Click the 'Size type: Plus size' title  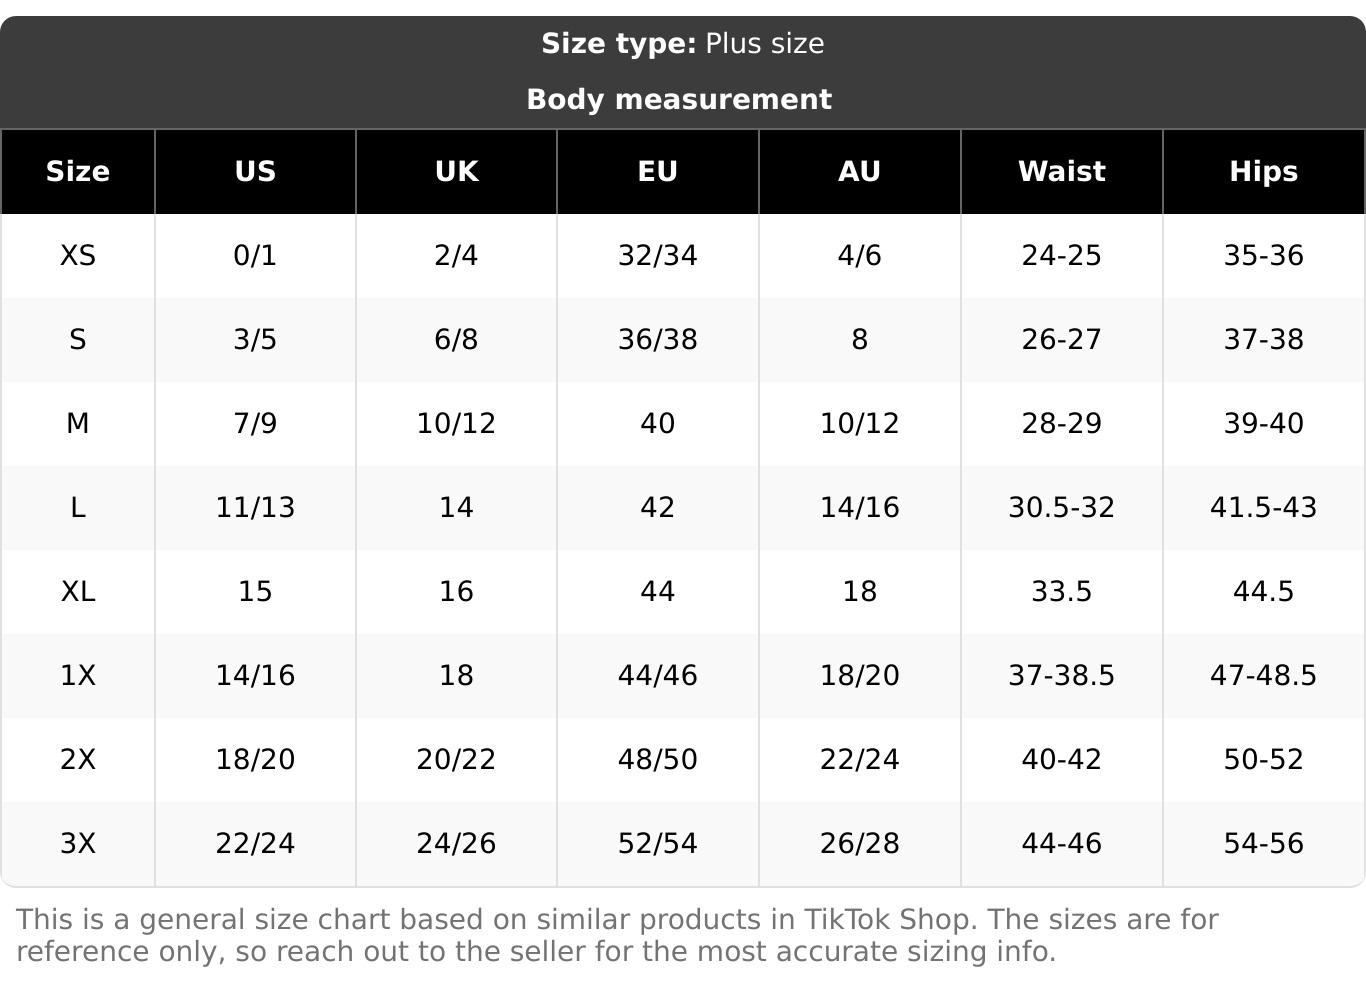pos(683,44)
